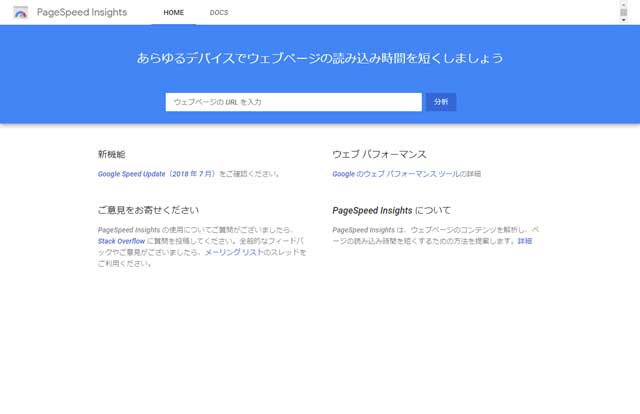Click the 詳細 link about PageSpeed Insights
This screenshot has width=640, height=414.
[x=525, y=241]
